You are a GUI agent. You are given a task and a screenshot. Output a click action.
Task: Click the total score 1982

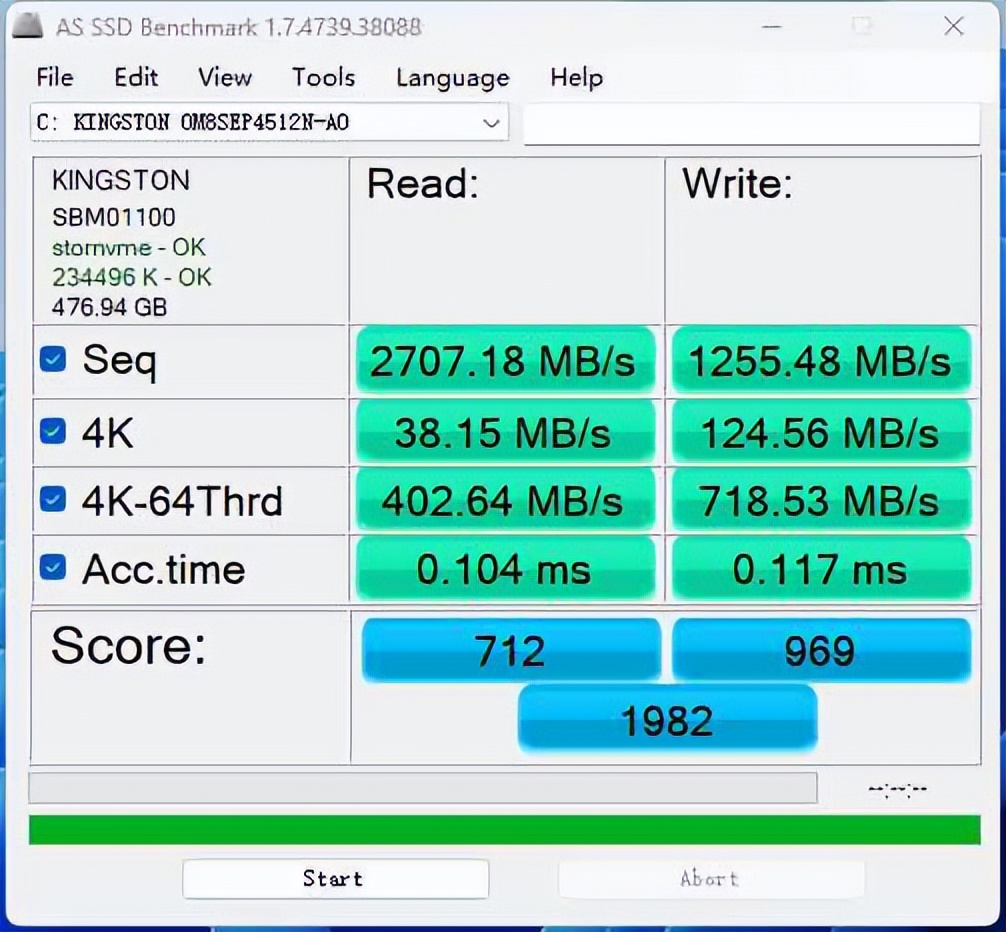pyautogui.click(x=667, y=718)
